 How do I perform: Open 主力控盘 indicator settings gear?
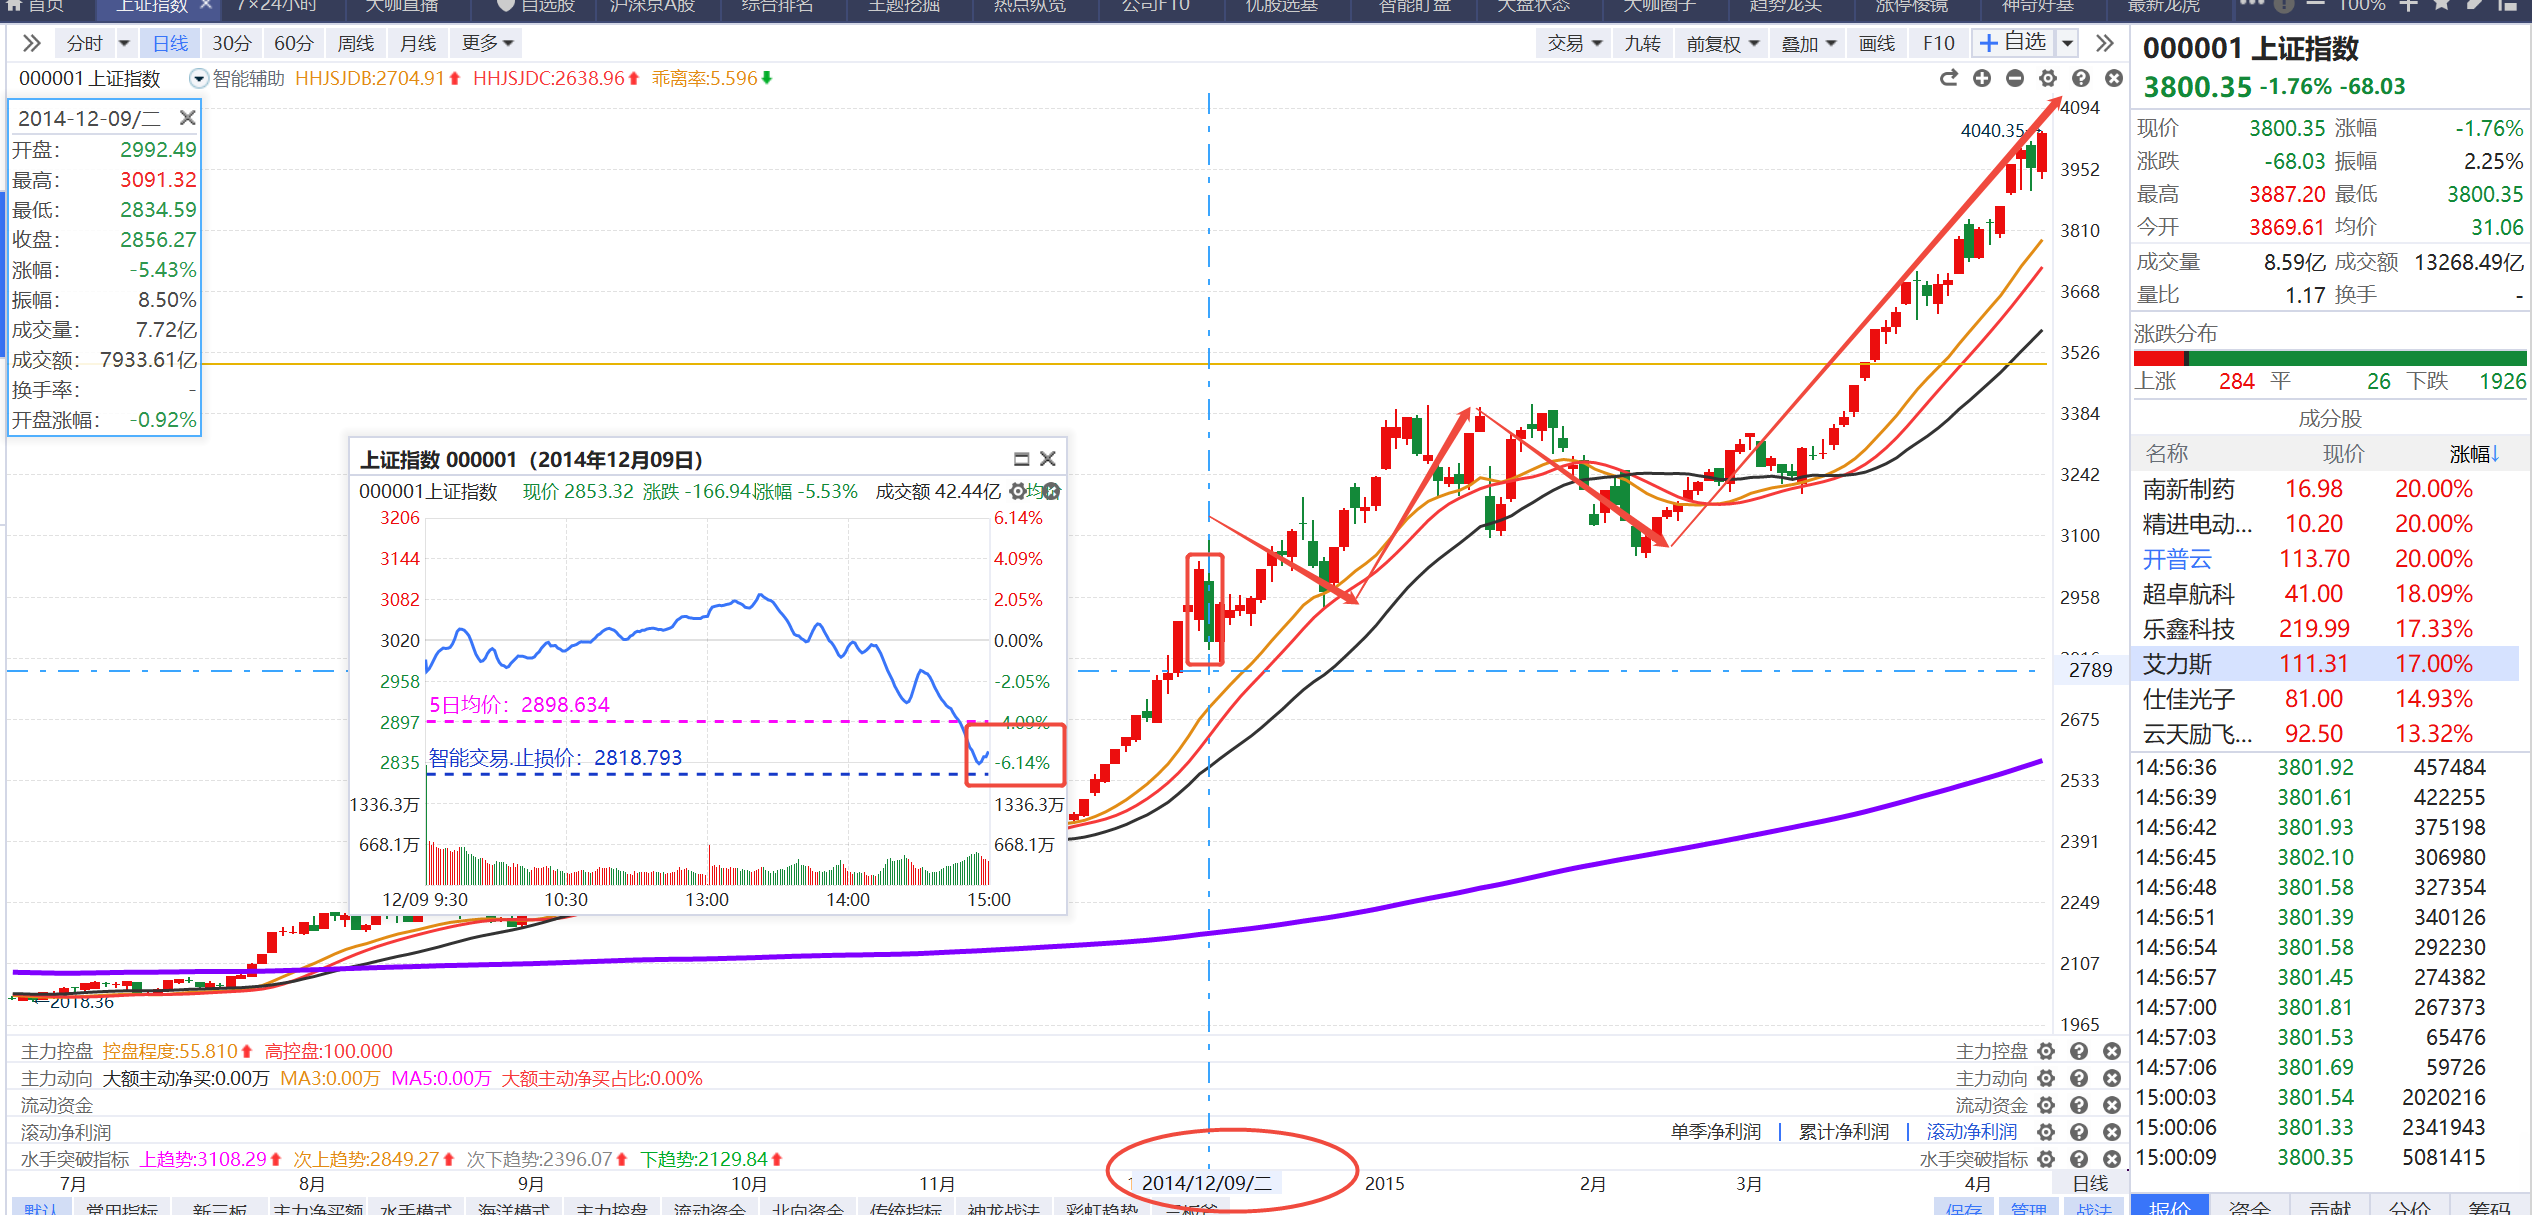click(2046, 1051)
